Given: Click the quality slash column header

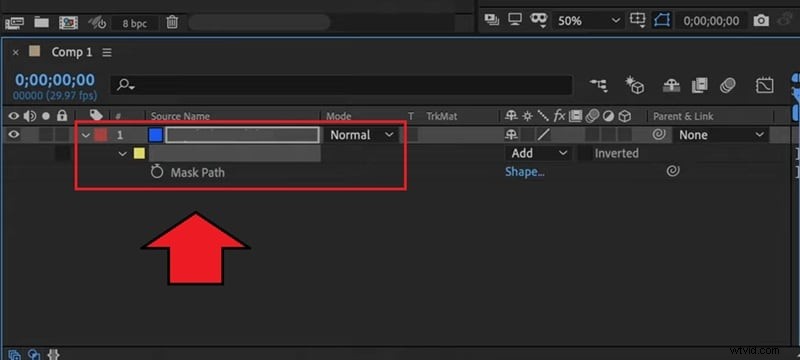Looking at the screenshot, I should [x=544, y=116].
